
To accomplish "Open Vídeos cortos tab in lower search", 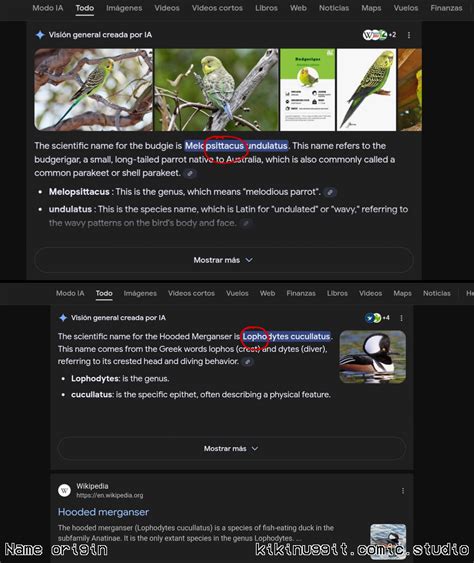I will (x=191, y=293).
